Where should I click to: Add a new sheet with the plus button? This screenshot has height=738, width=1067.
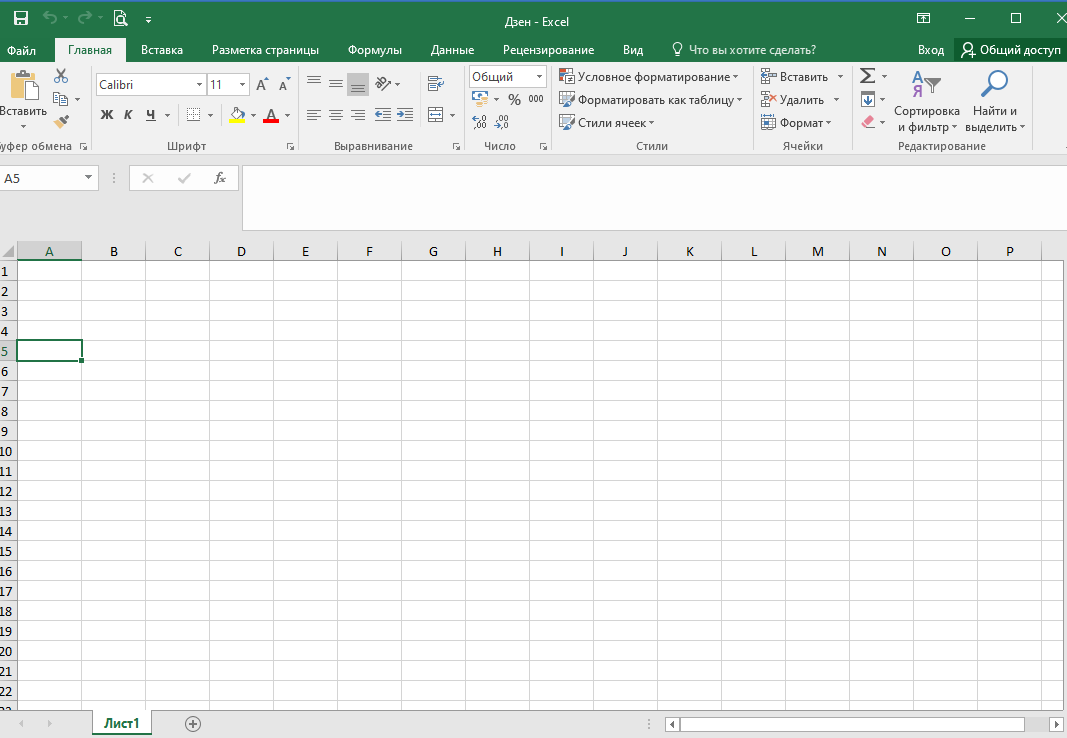[193, 724]
